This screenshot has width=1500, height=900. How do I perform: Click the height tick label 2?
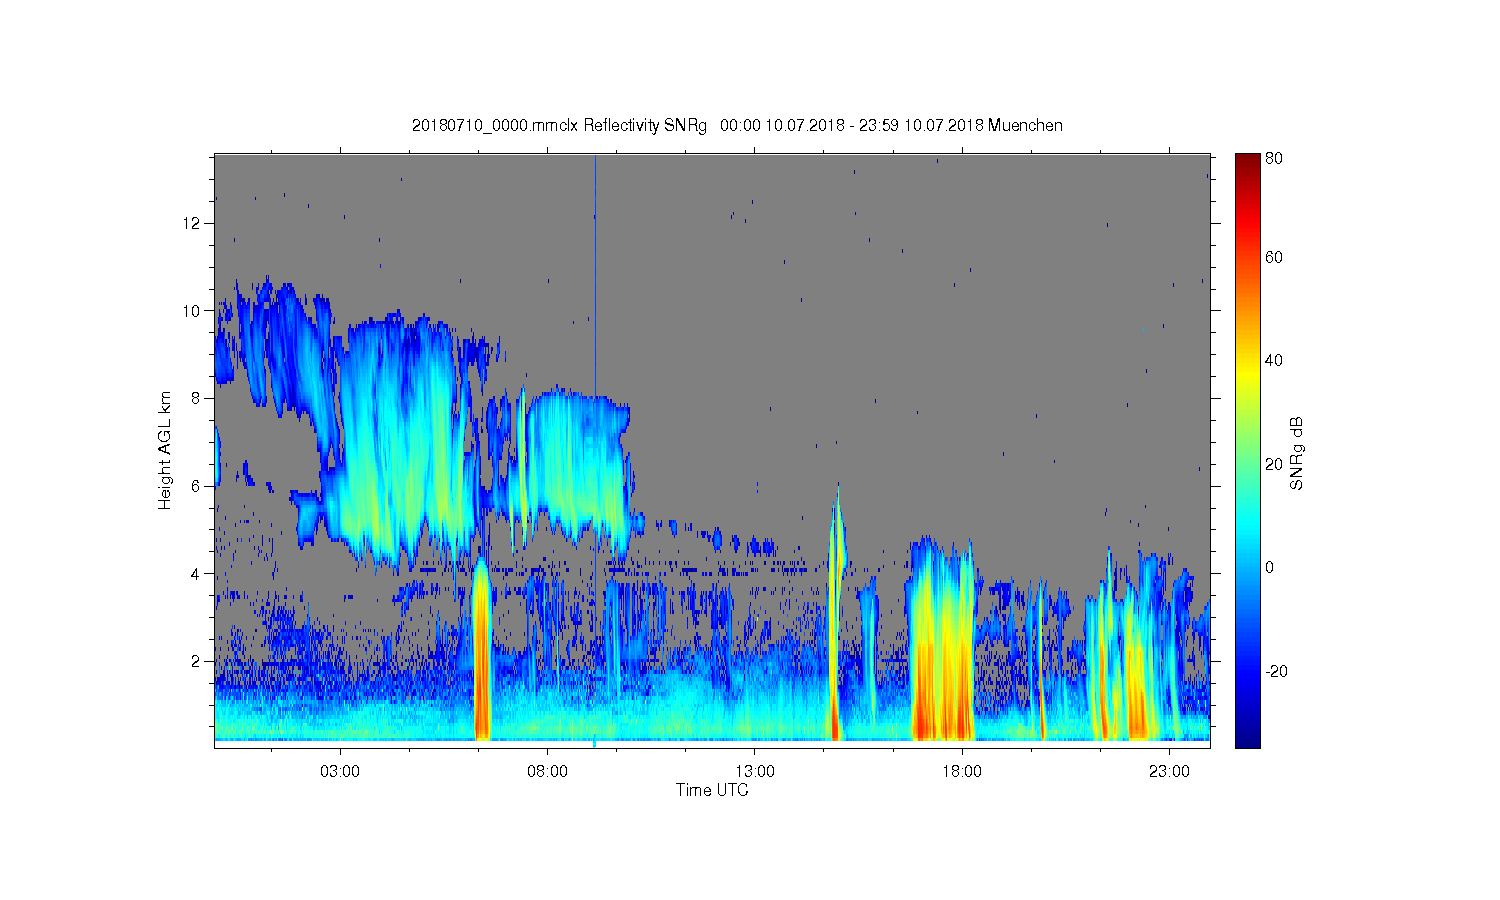[x=197, y=661]
